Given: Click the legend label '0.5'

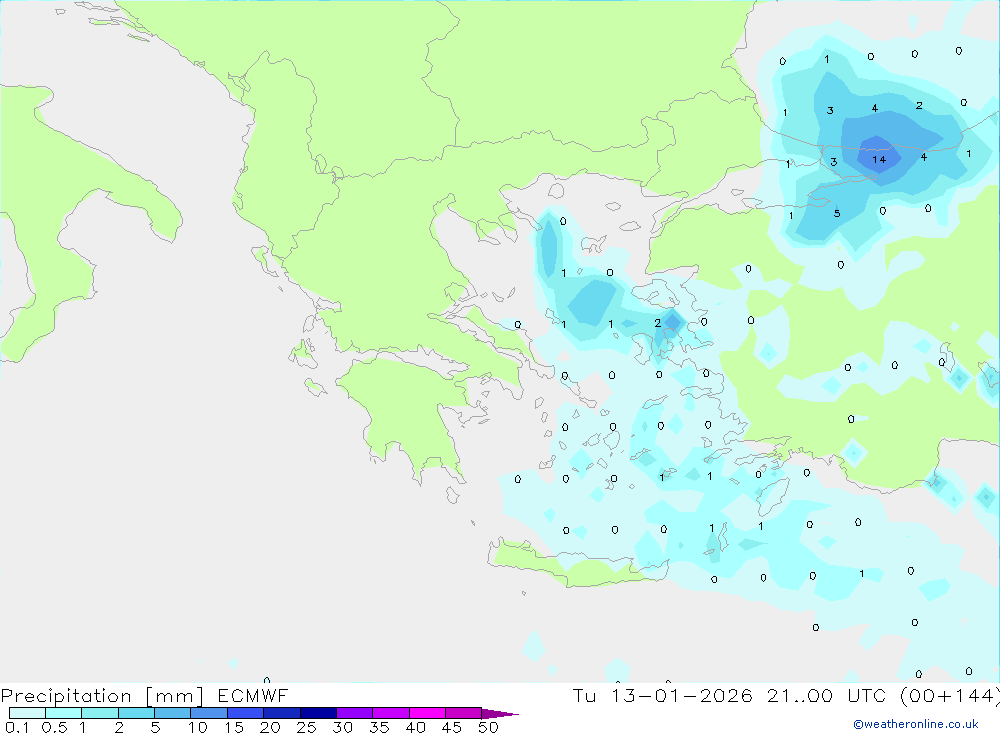Looking at the screenshot, I should 54,727.
